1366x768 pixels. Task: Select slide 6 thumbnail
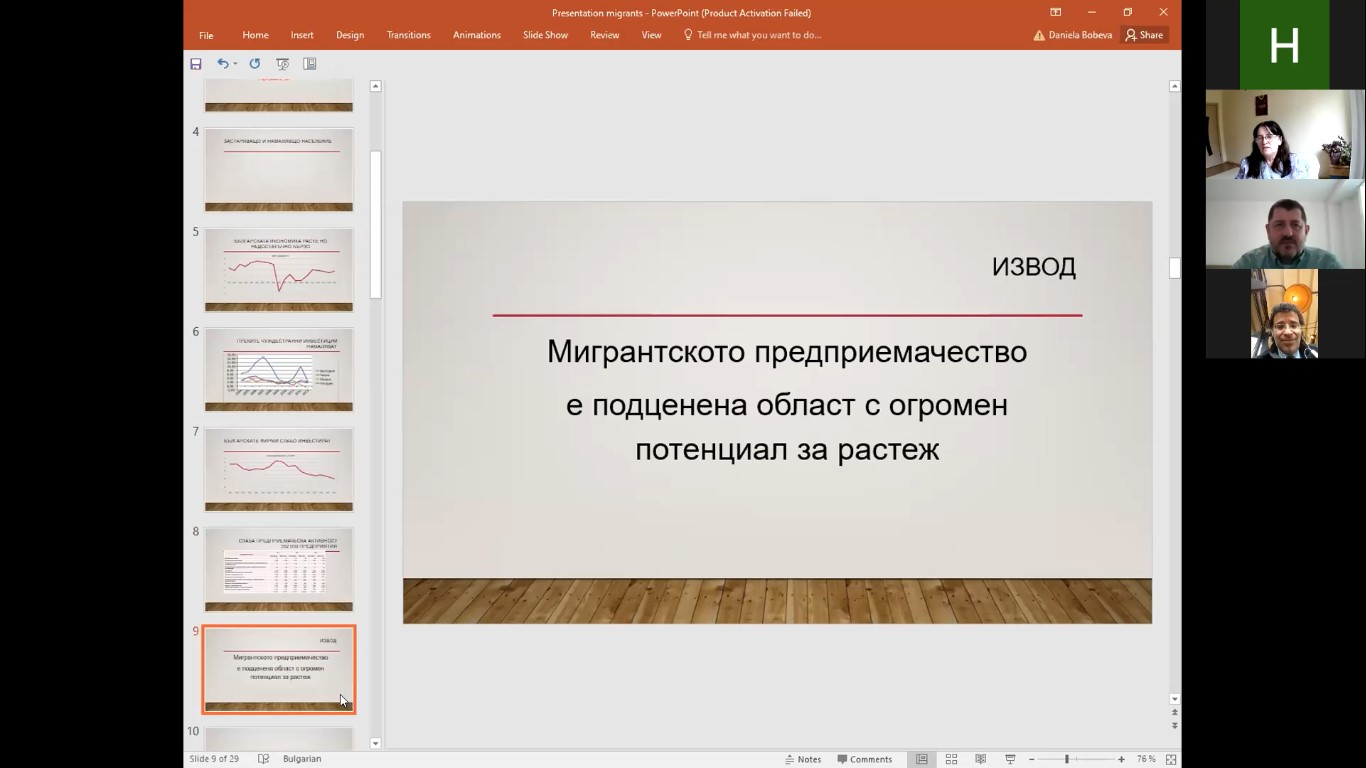(279, 370)
